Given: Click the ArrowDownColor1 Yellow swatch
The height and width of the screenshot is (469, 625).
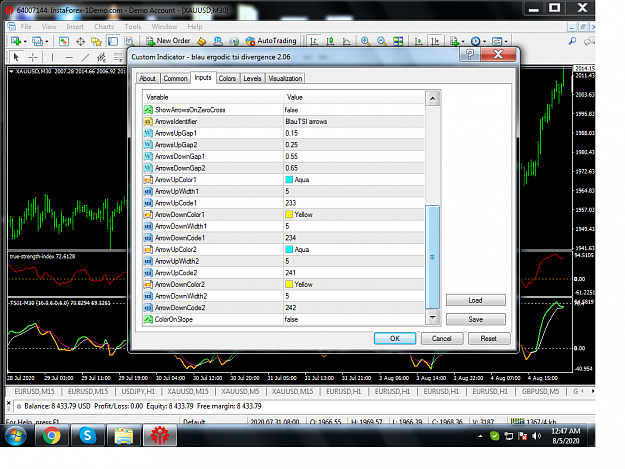Looking at the screenshot, I should point(289,214).
